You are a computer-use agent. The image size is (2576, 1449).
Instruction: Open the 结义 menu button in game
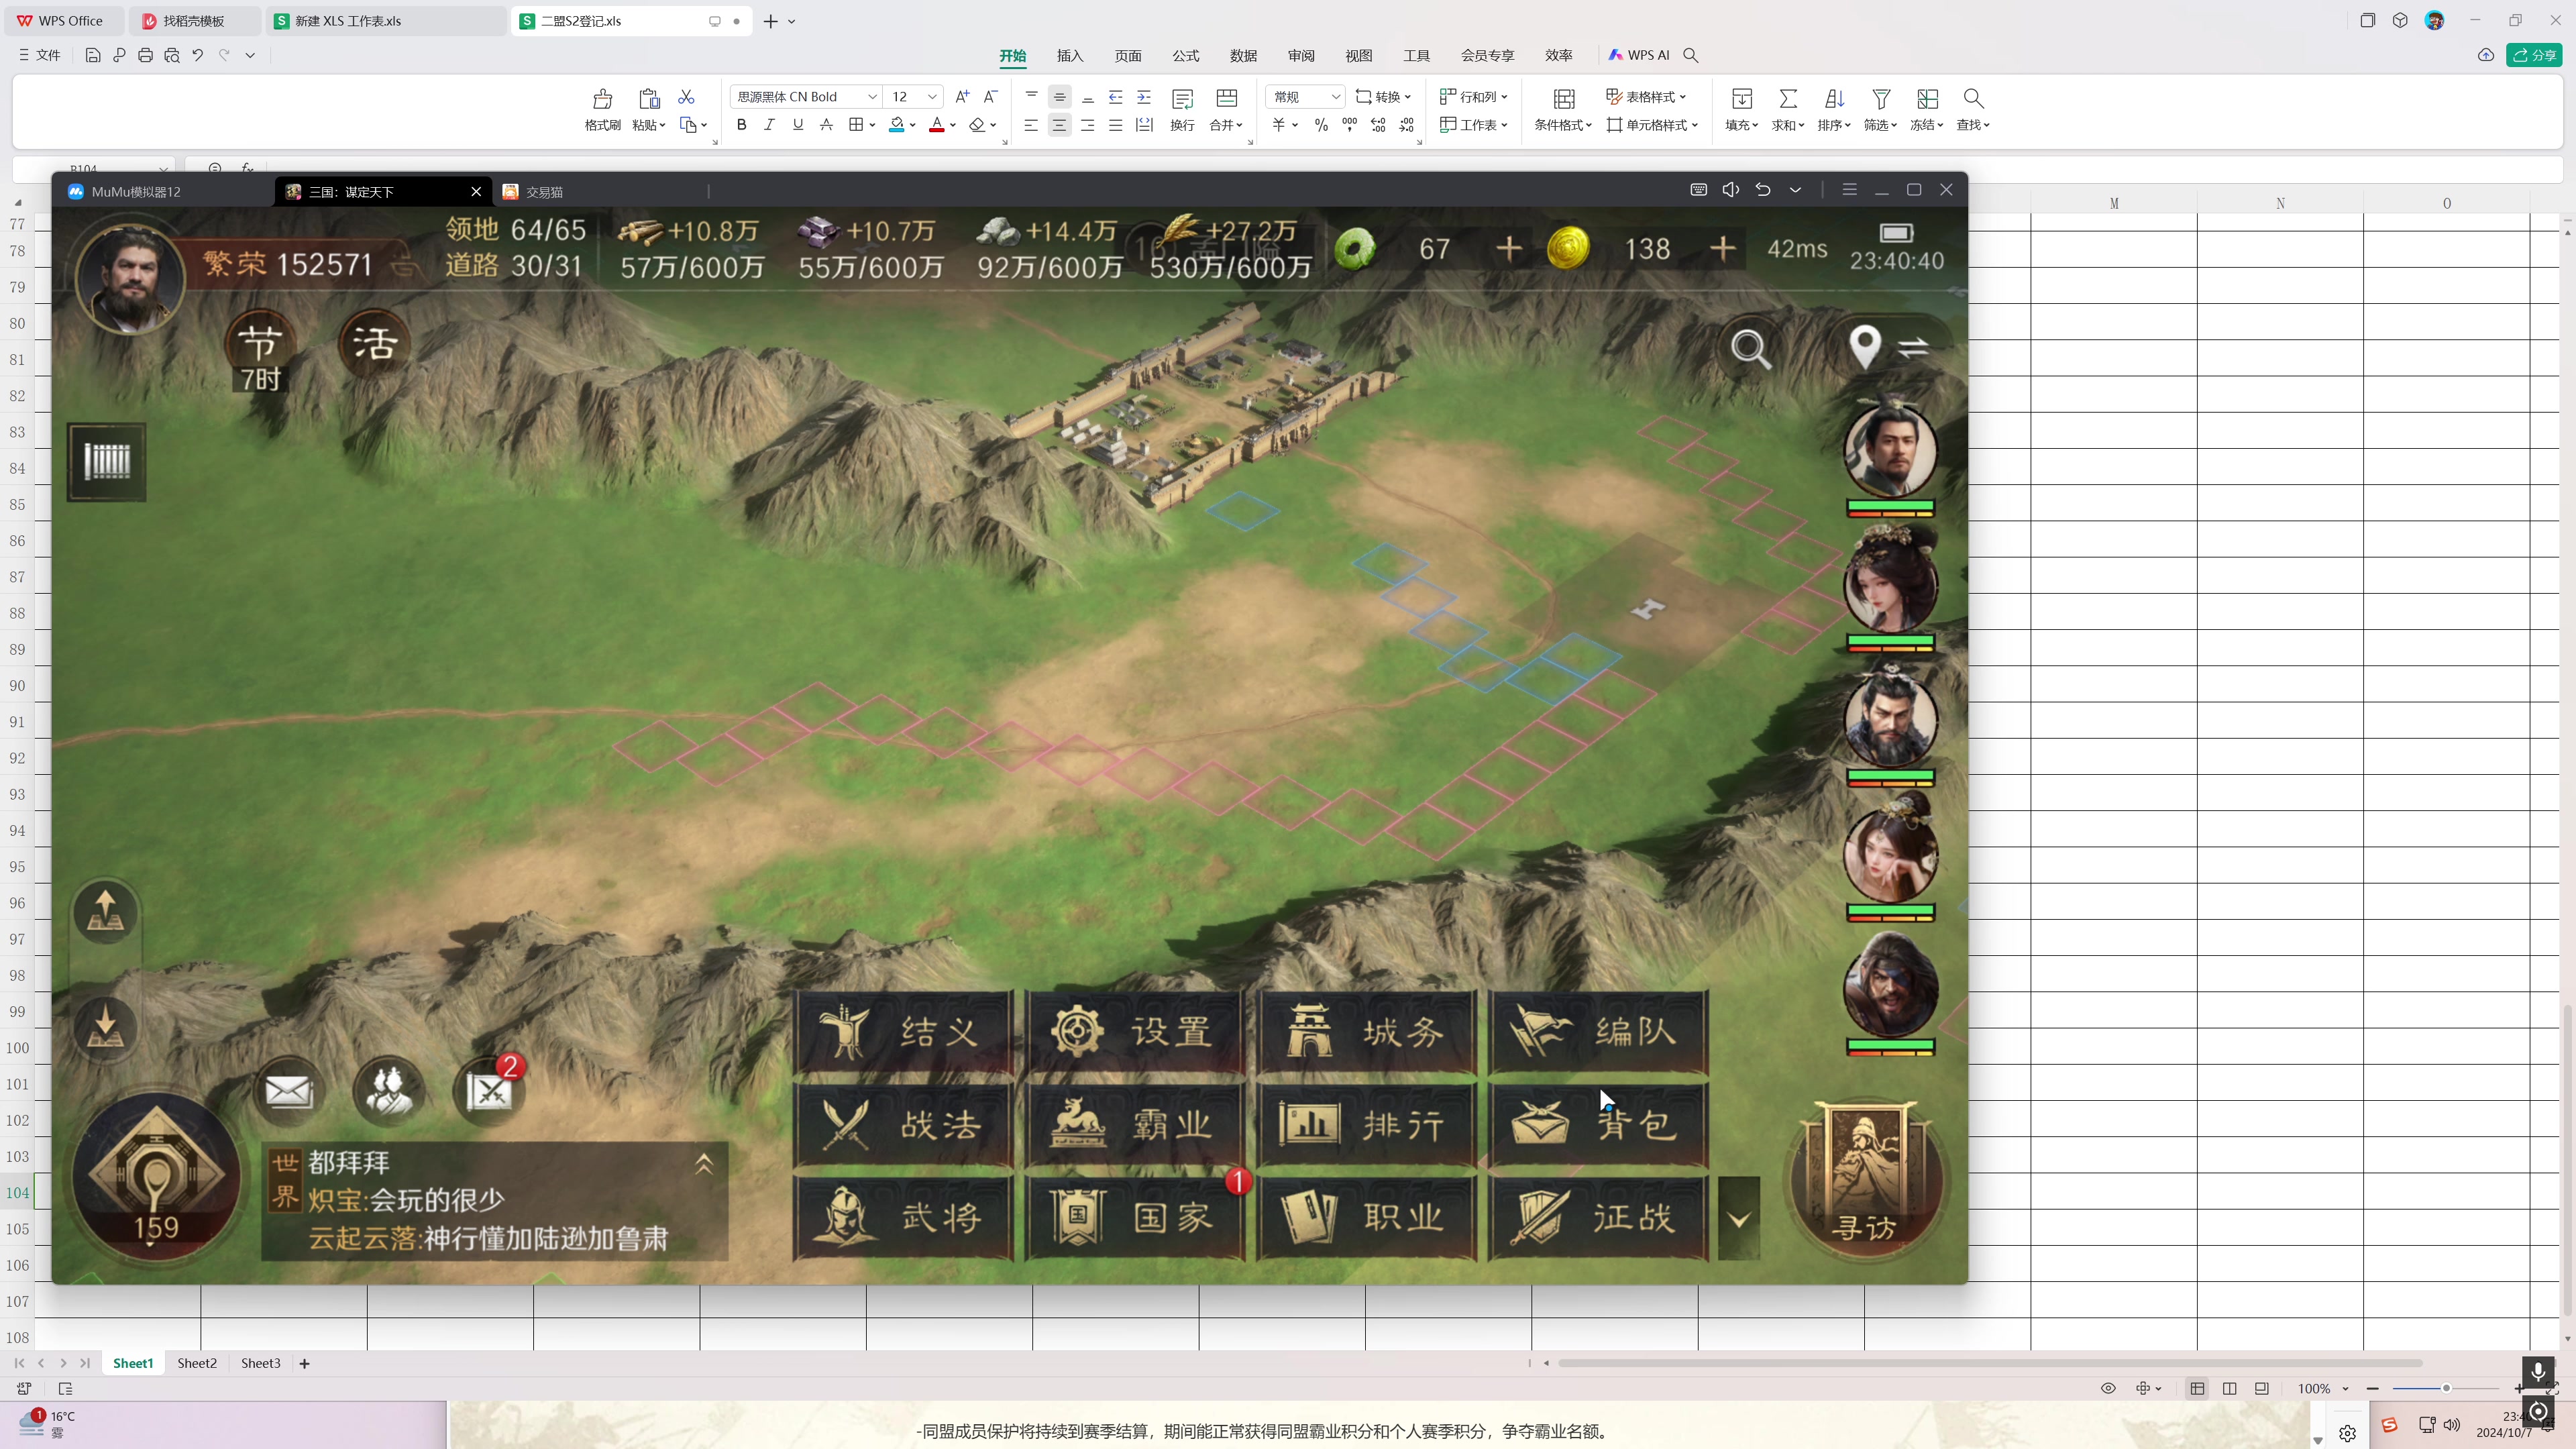coord(903,1032)
